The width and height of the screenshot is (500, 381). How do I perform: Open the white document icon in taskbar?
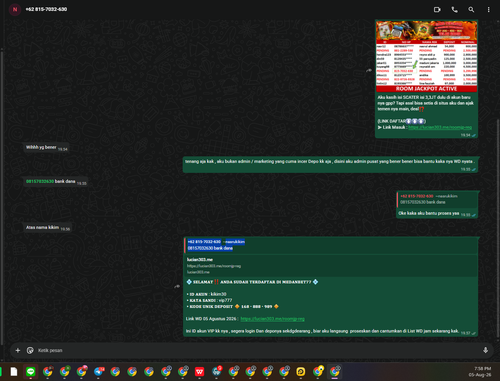pyautogui.click(x=14, y=371)
